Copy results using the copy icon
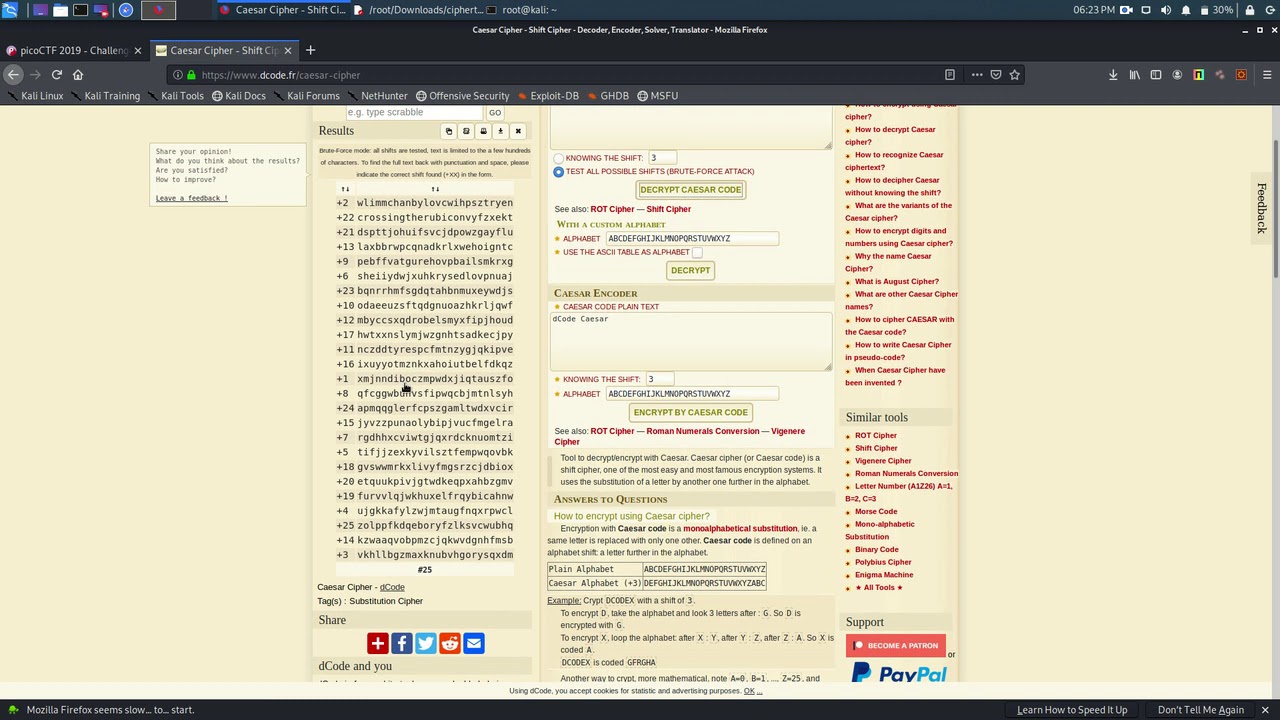The width and height of the screenshot is (1280, 720). tap(449, 131)
